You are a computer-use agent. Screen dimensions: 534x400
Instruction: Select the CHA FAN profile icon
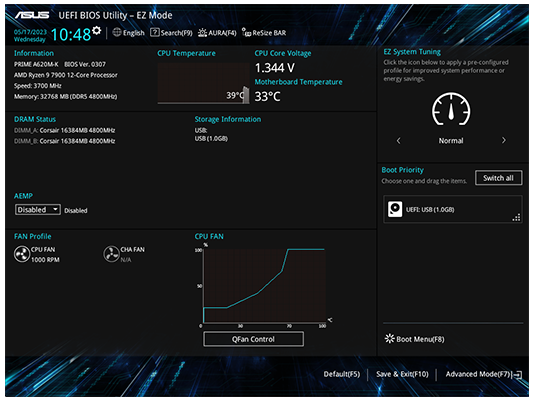pos(111,254)
